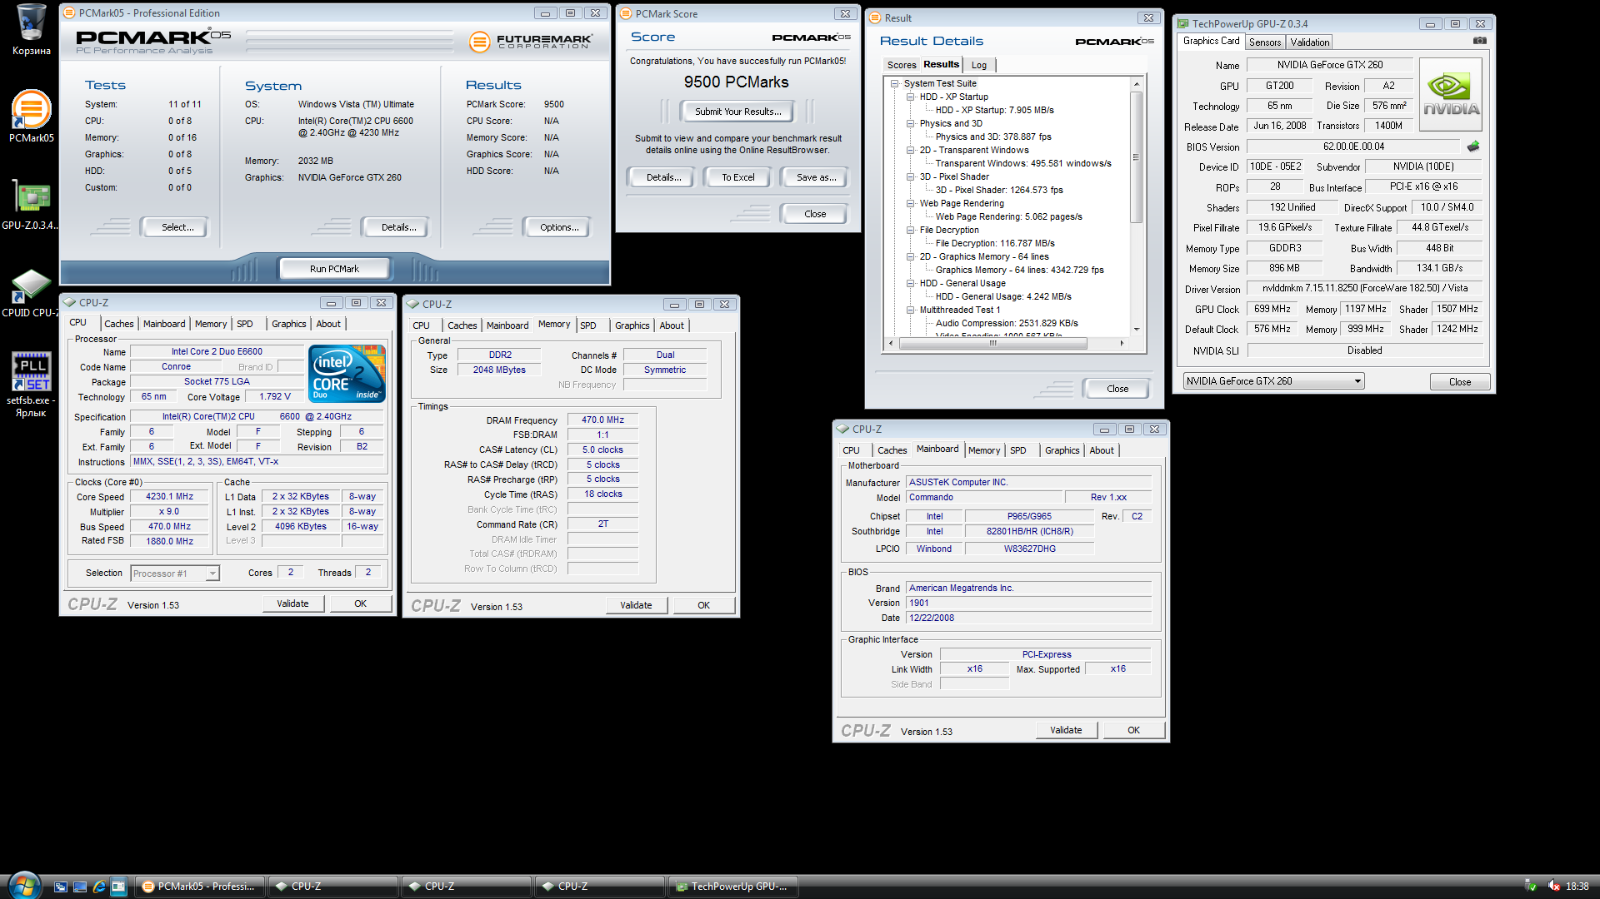Click the NVIDIA logo in GPU-Z

1451,93
